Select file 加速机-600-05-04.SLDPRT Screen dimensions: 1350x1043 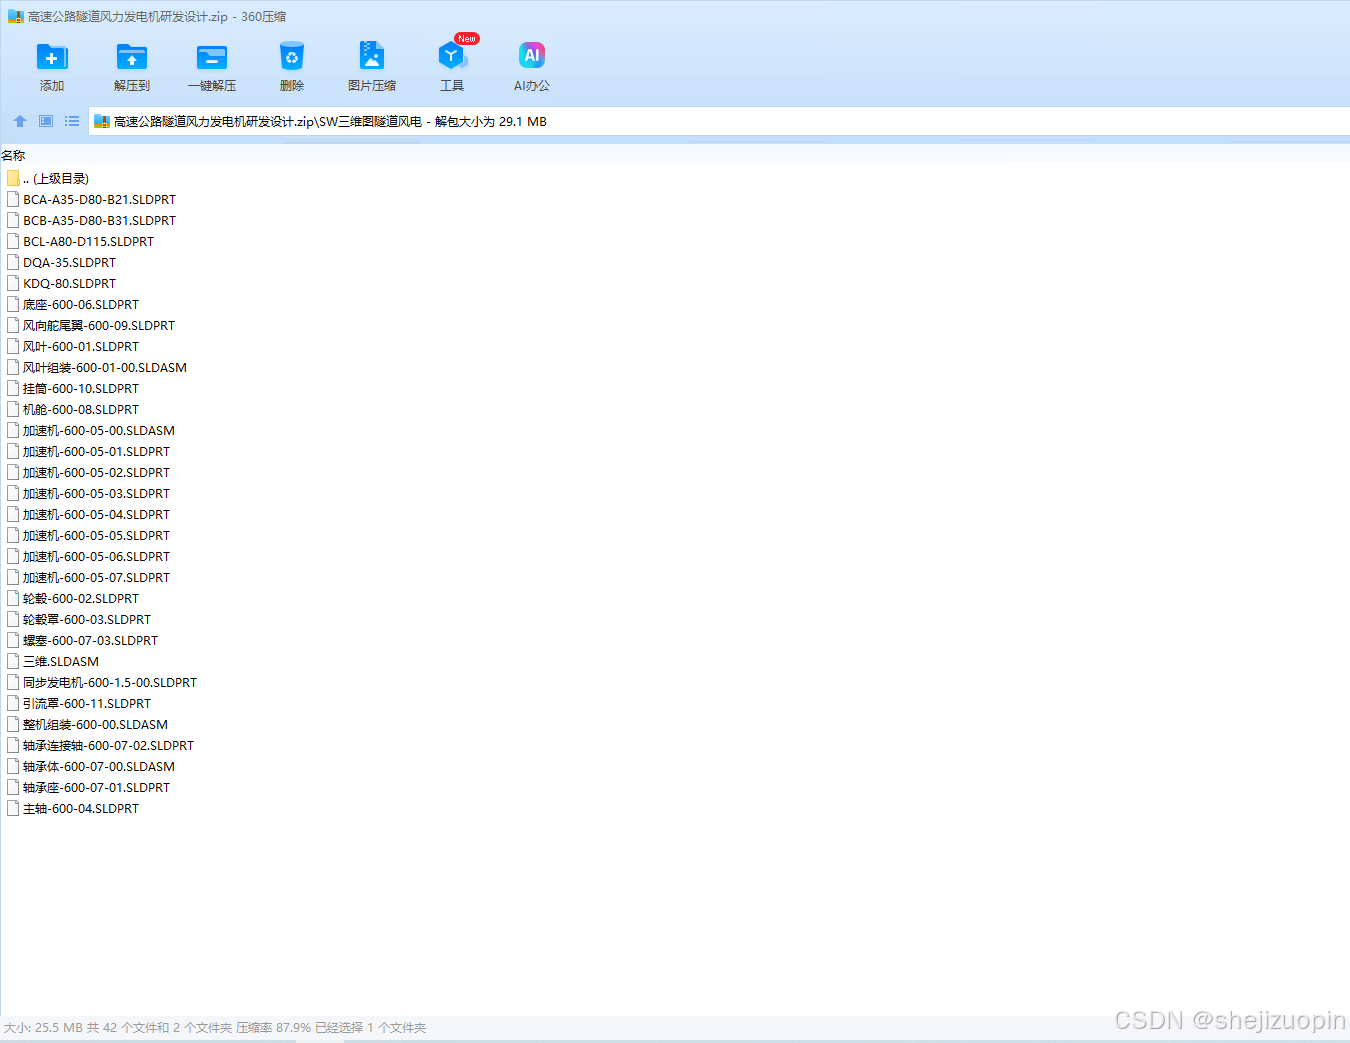89,514
